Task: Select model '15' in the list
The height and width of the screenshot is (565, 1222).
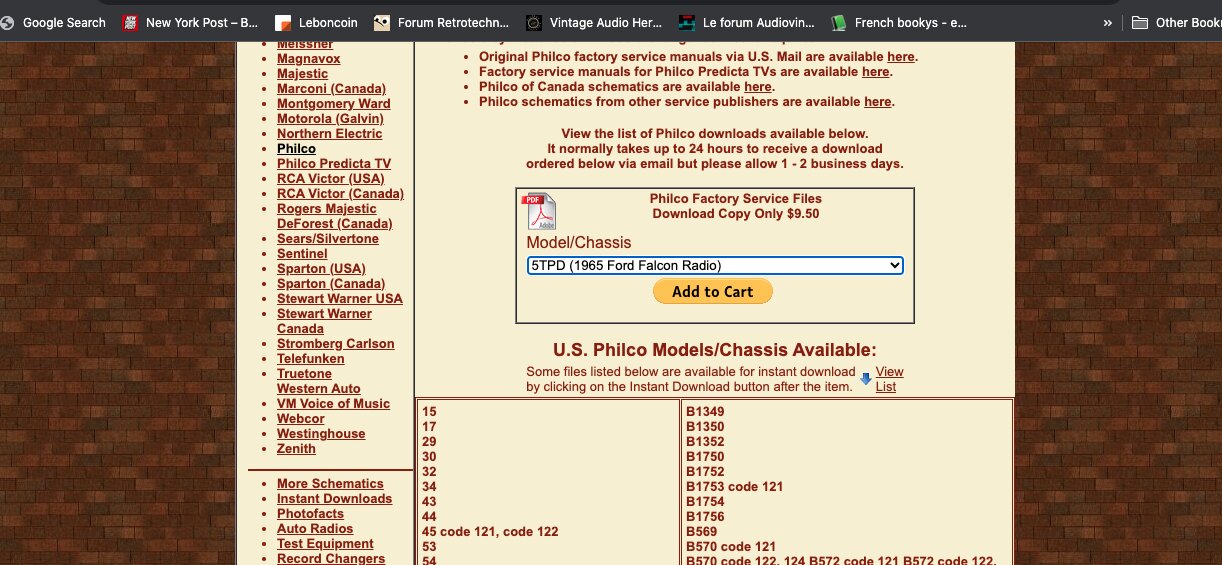Action: tap(429, 412)
